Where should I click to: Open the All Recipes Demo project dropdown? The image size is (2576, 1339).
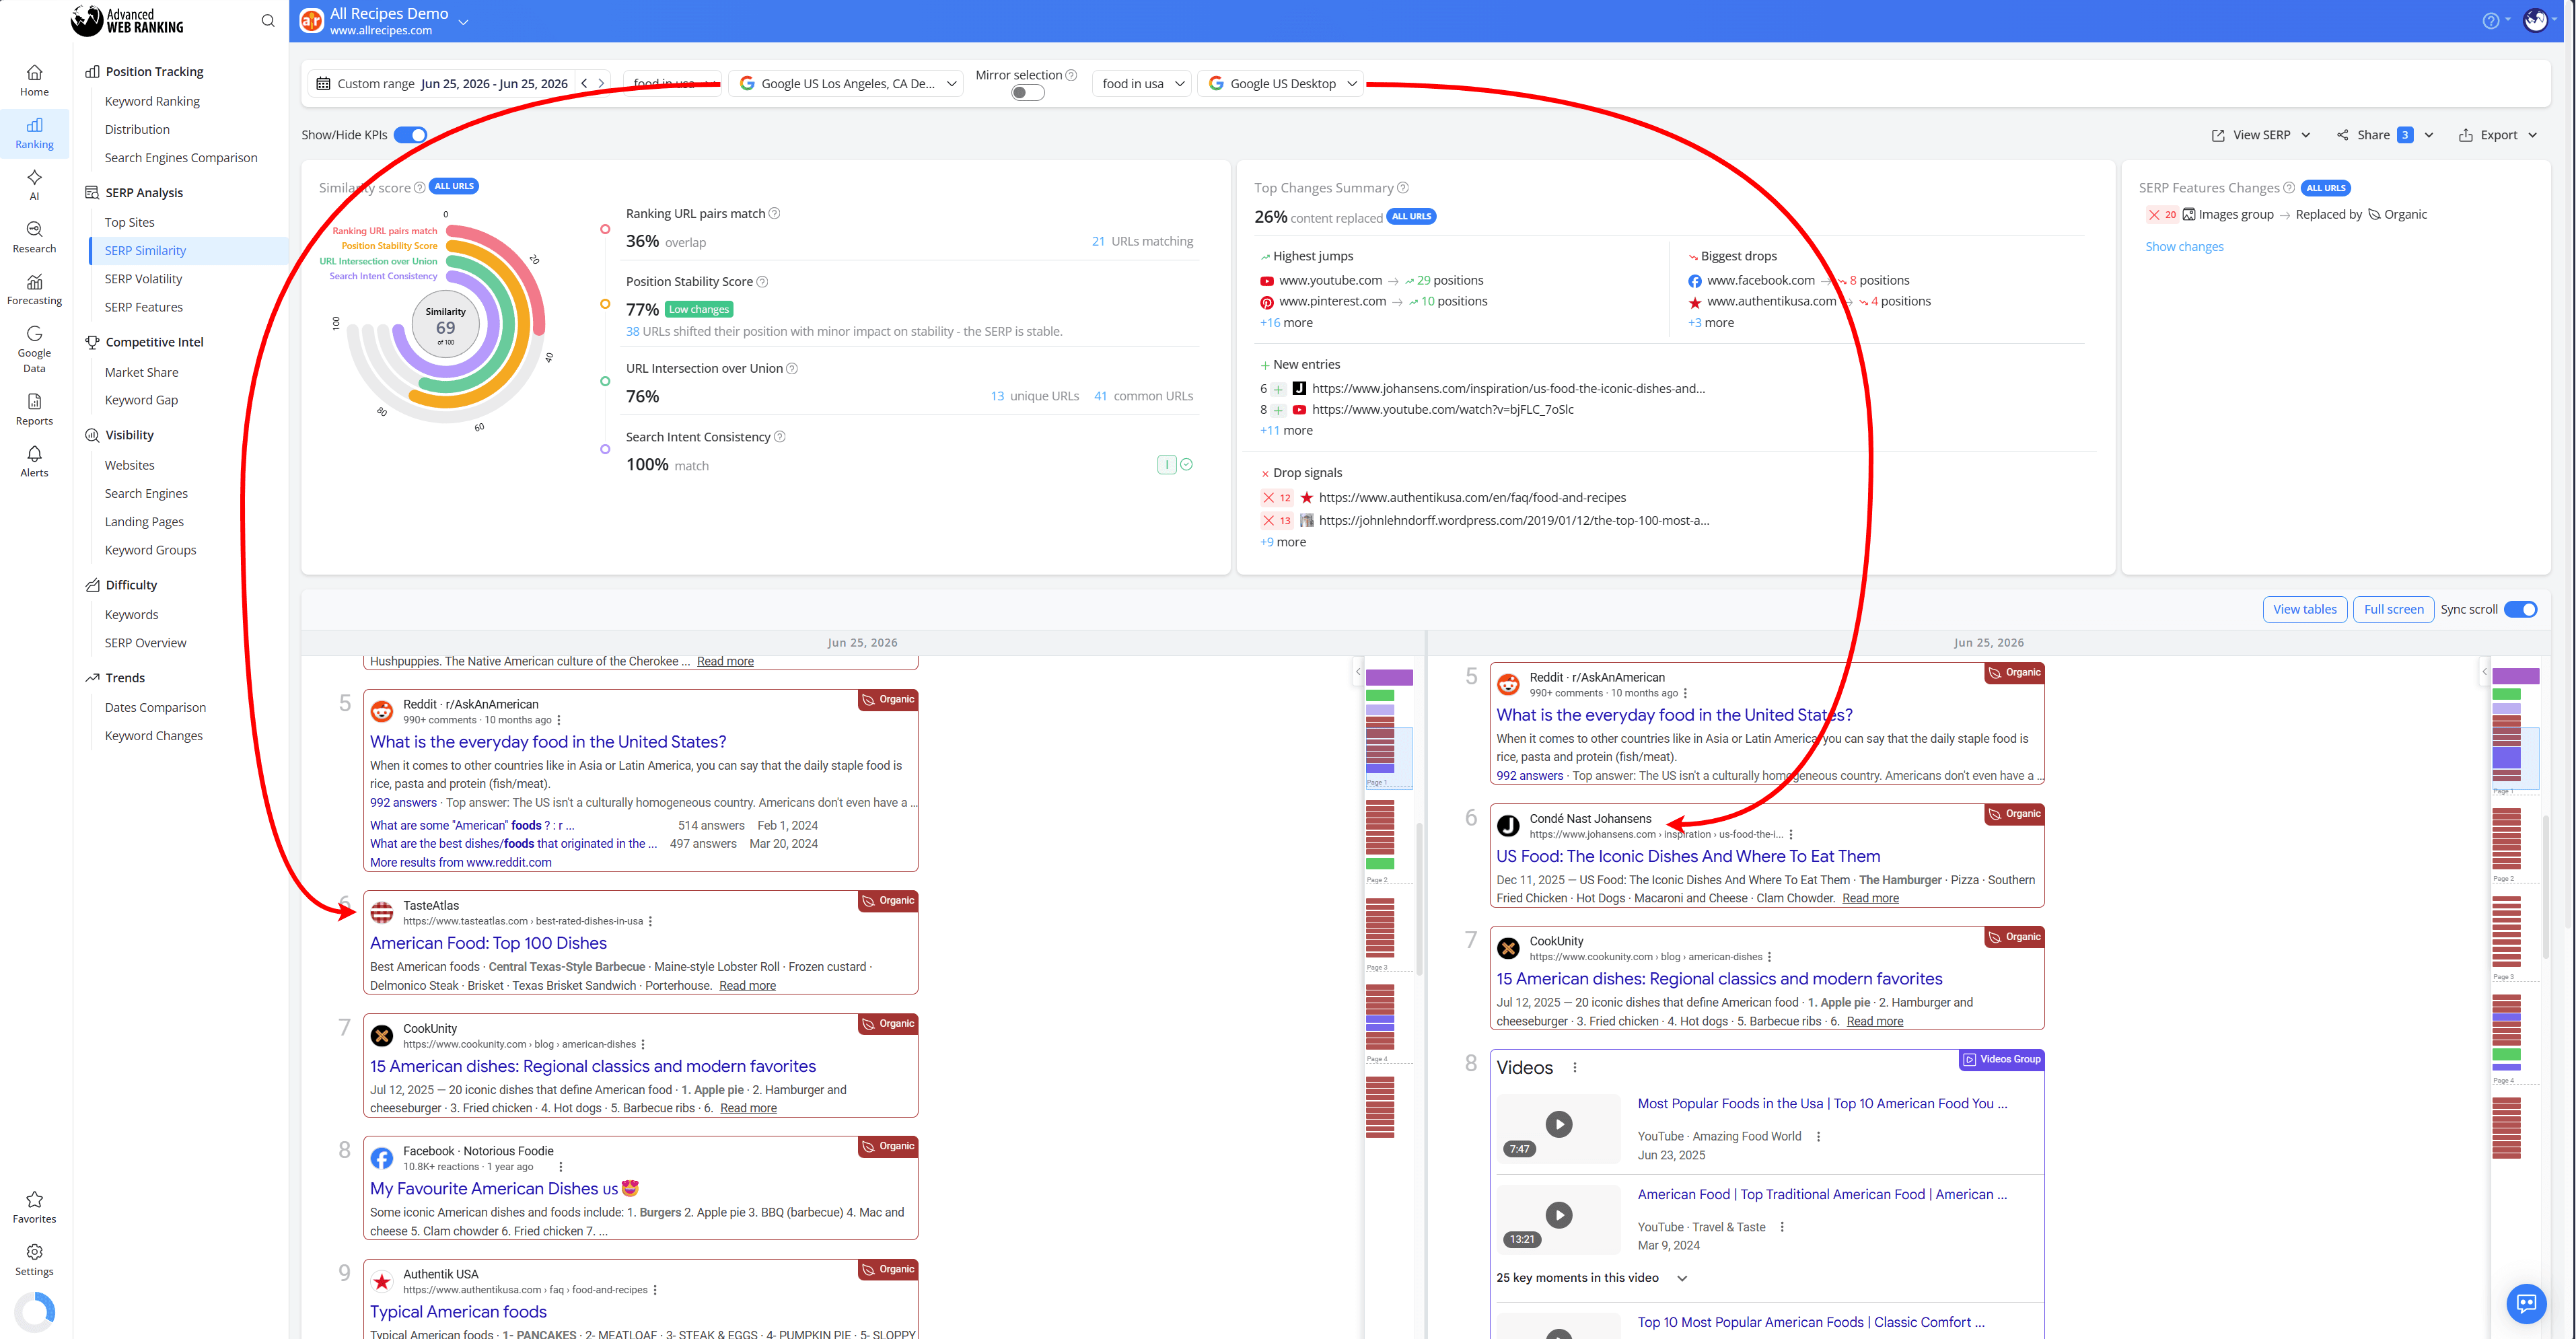[x=463, y=21]
